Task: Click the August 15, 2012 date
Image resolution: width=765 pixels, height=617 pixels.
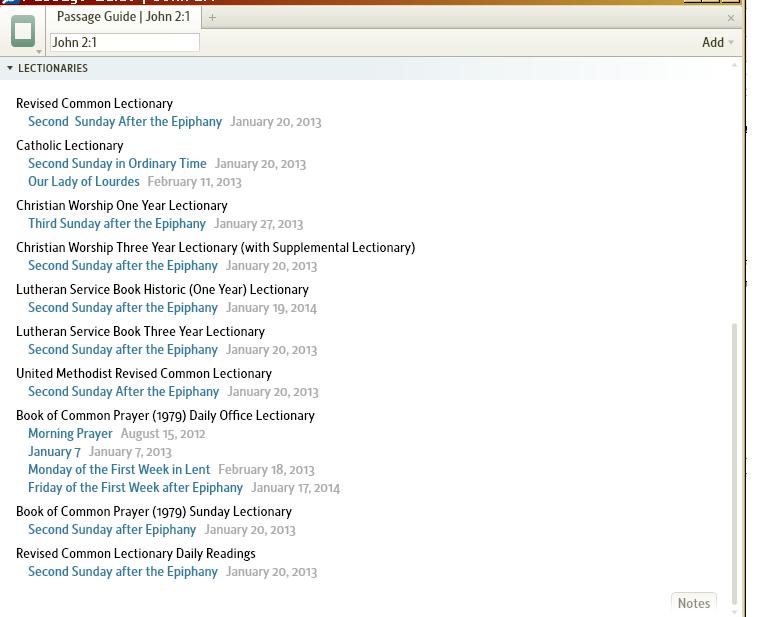Action: pyautogui.click(x=163, y=434)
